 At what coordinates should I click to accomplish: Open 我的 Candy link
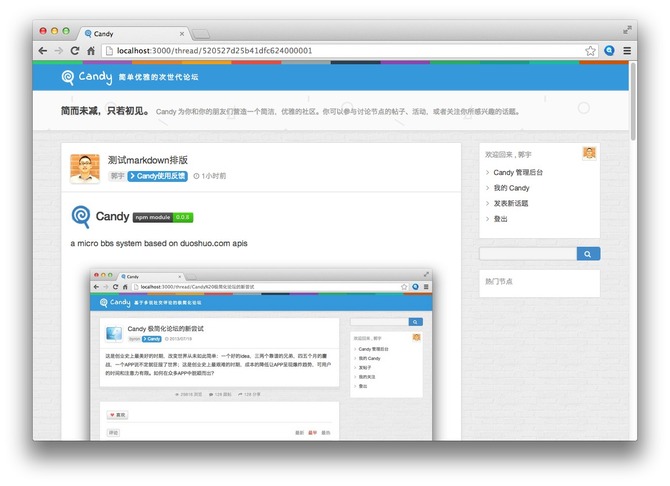[511, 188]
